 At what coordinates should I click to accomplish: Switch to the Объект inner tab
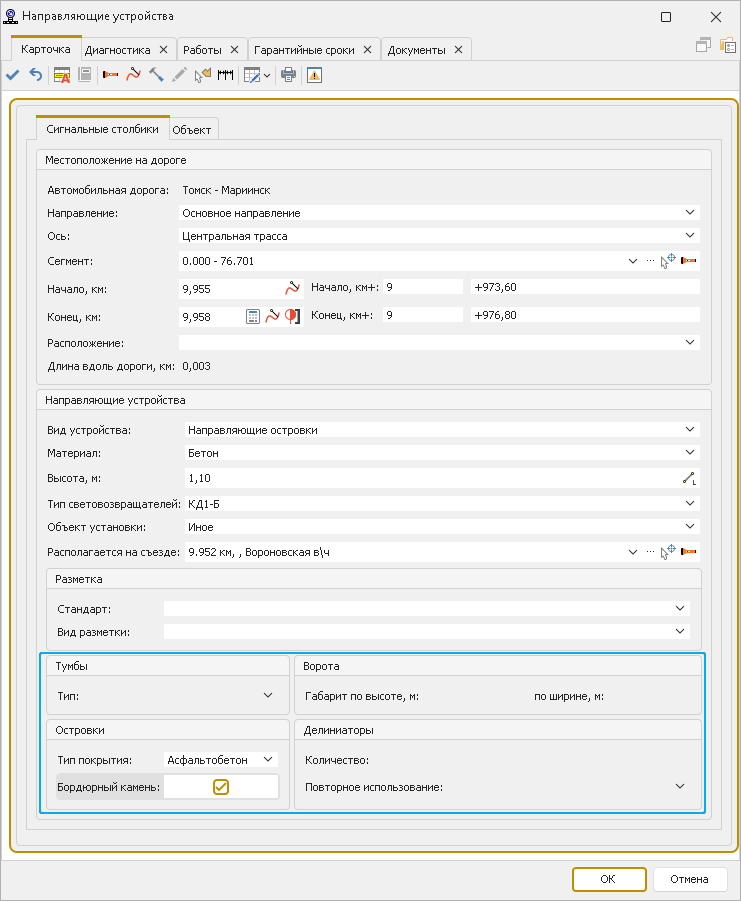point(192,130)
